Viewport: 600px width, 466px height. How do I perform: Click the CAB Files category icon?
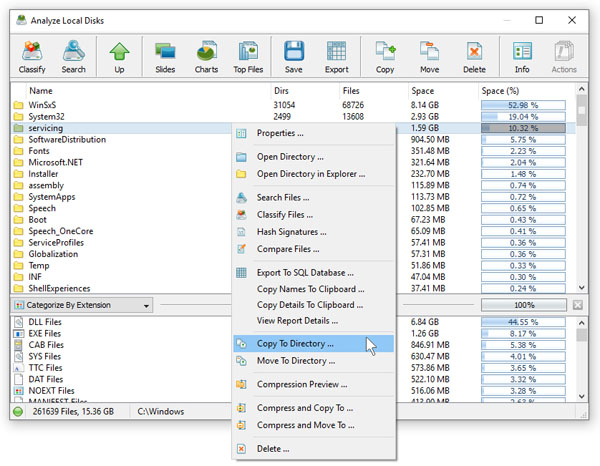pyautogui.click(x=18, y=345)
